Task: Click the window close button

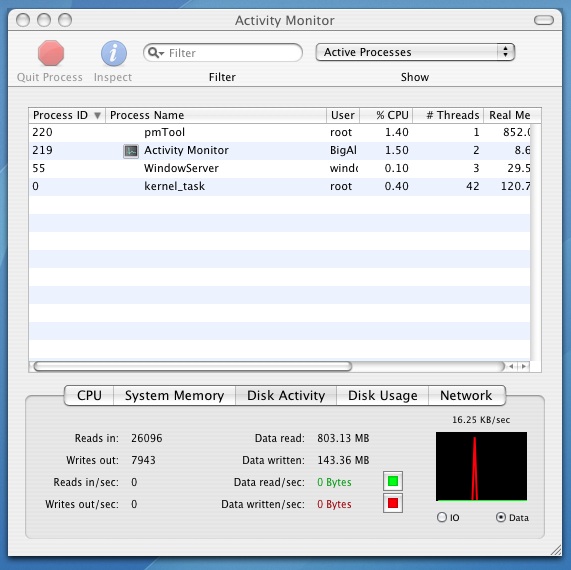Action: pos(23,20)
